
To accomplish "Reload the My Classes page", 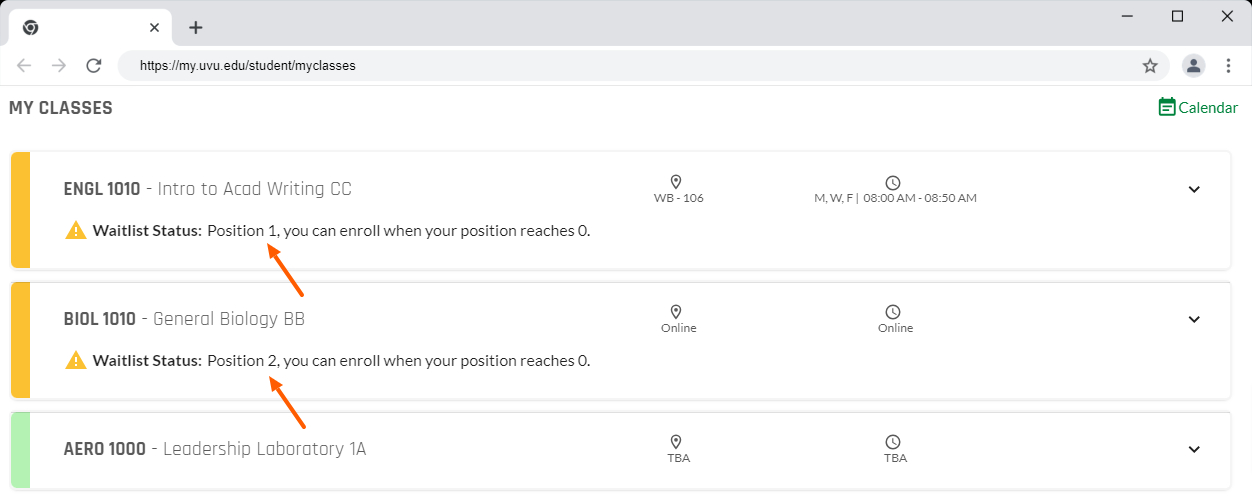I will coord(94,66).
